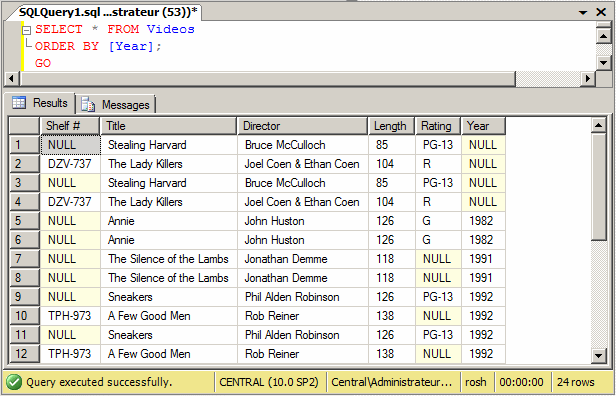Click the Videos table name in query
616x396 pixels.
pyautogui.click(x=170, y=29)
